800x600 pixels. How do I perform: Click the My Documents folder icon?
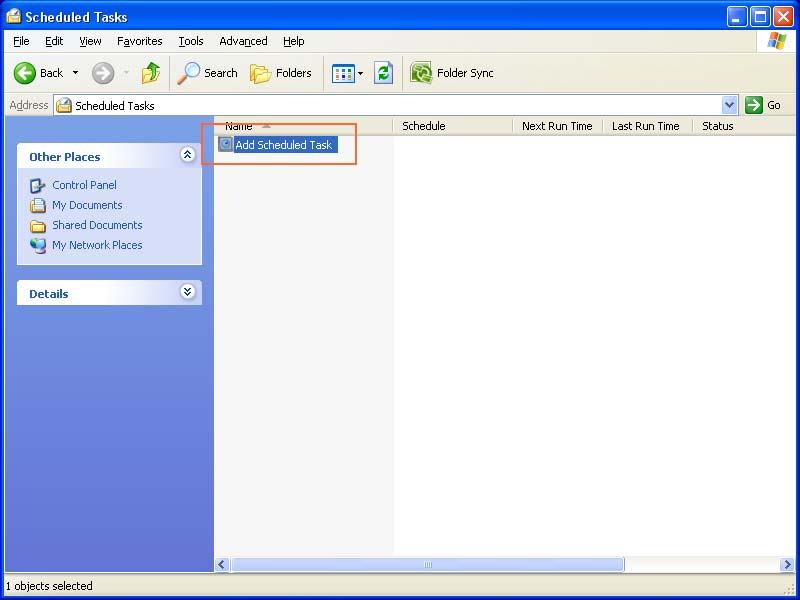pos(38,205)
